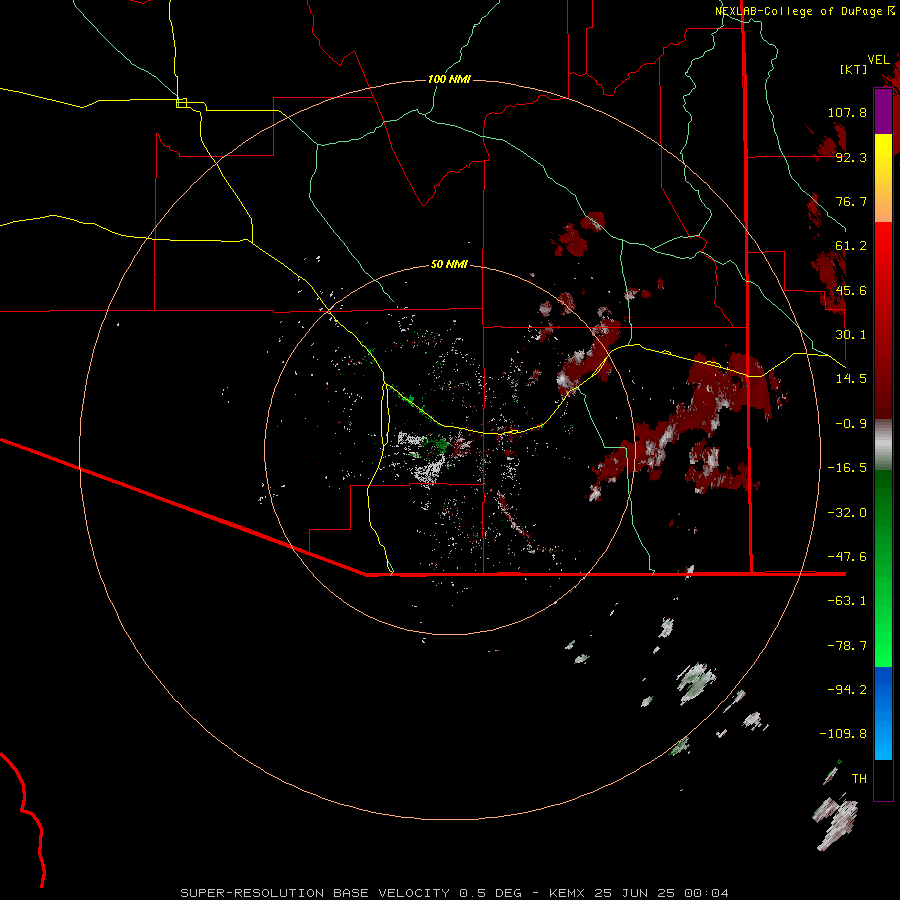Click the [KT] units label
Image resolution: width=900 pixels, height=900 pixels.
pos(854,69)
